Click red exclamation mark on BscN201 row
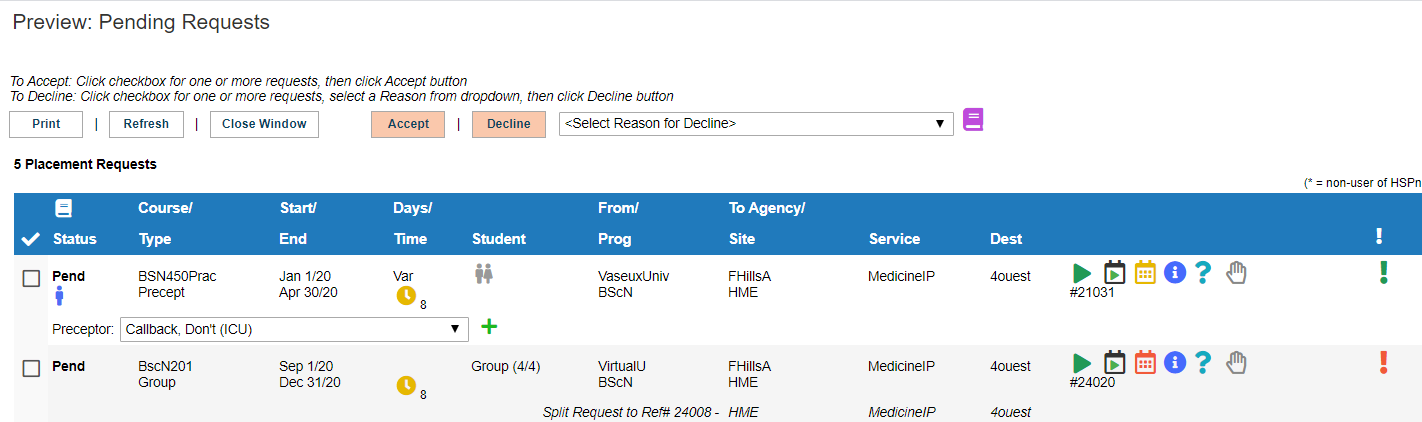 1384,362
